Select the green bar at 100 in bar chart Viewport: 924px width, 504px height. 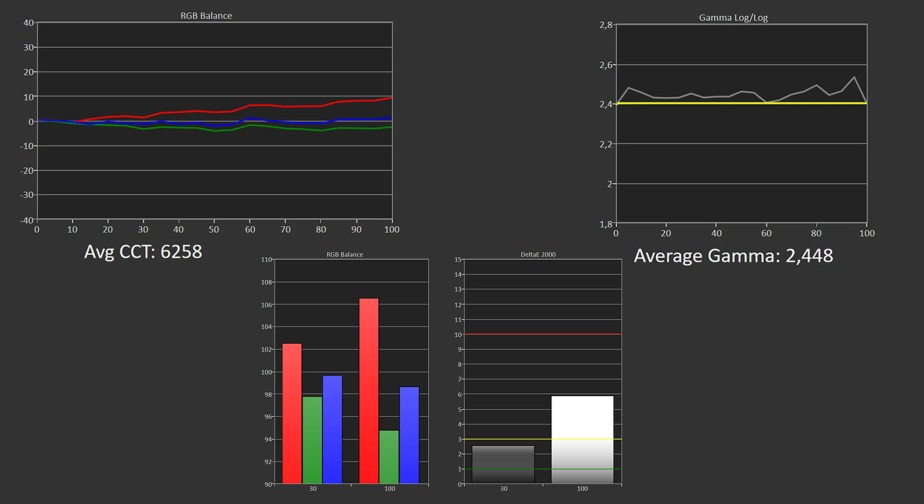[389, 457]
